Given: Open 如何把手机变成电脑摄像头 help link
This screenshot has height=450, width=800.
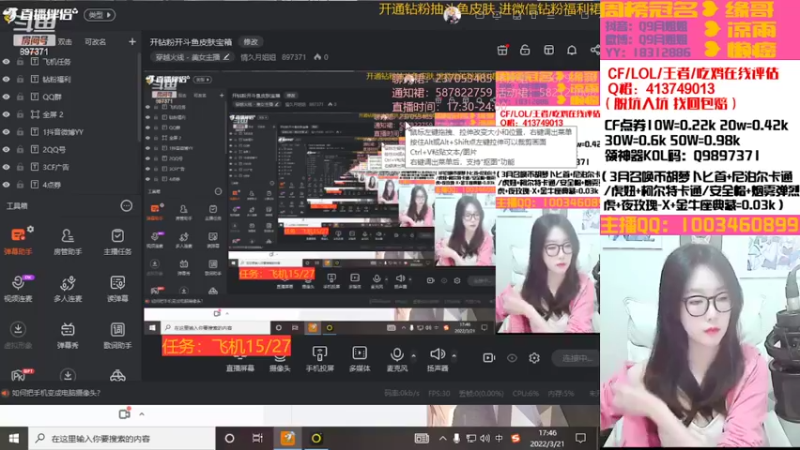Looking at the screenshot, I should pyautogui.click(x=56, y=393).
